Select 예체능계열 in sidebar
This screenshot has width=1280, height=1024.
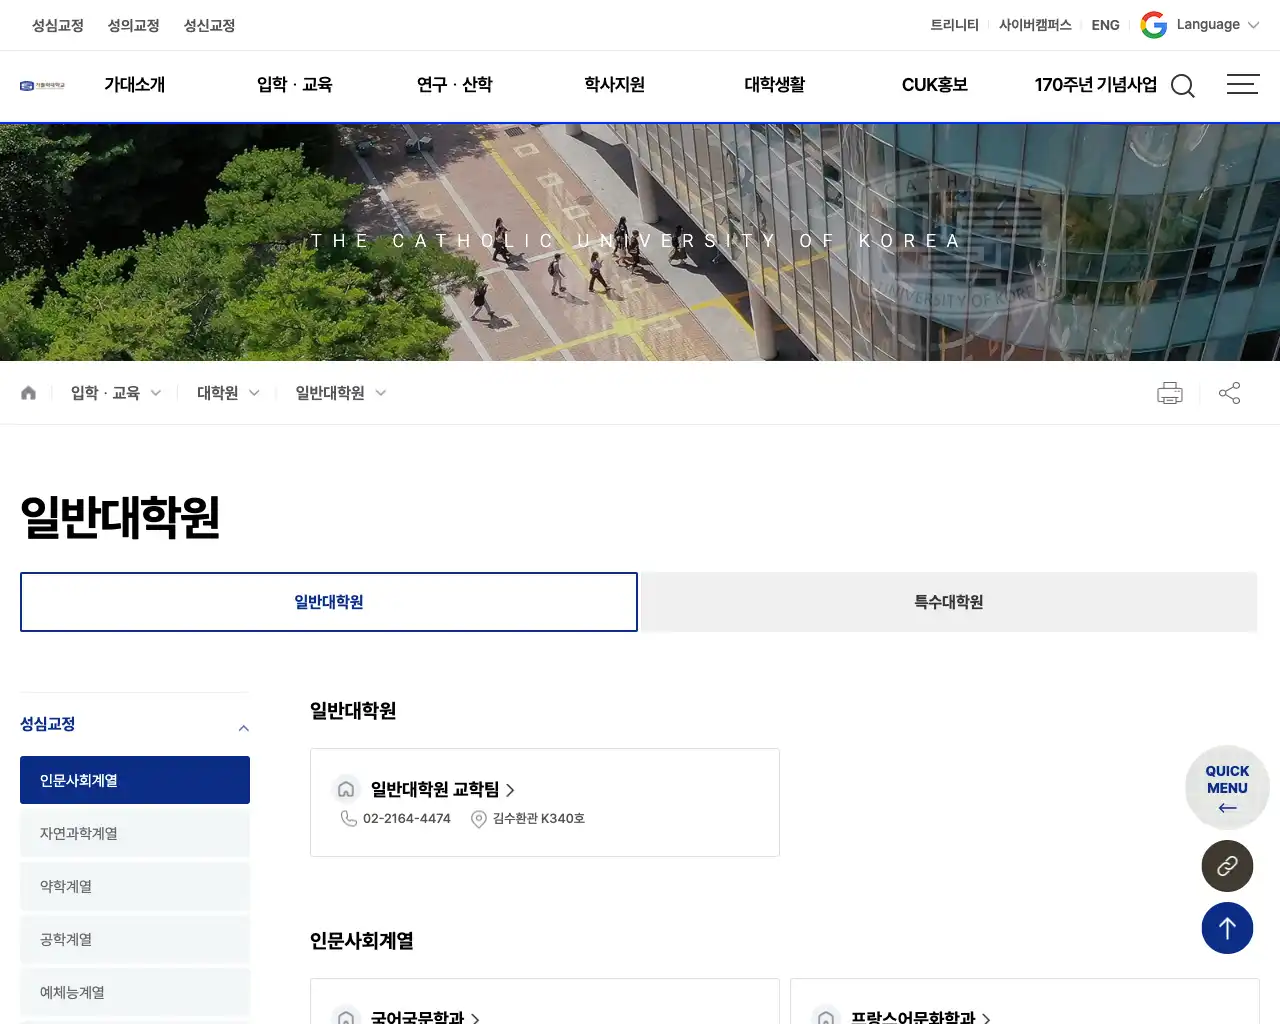(x=135, y=992)
